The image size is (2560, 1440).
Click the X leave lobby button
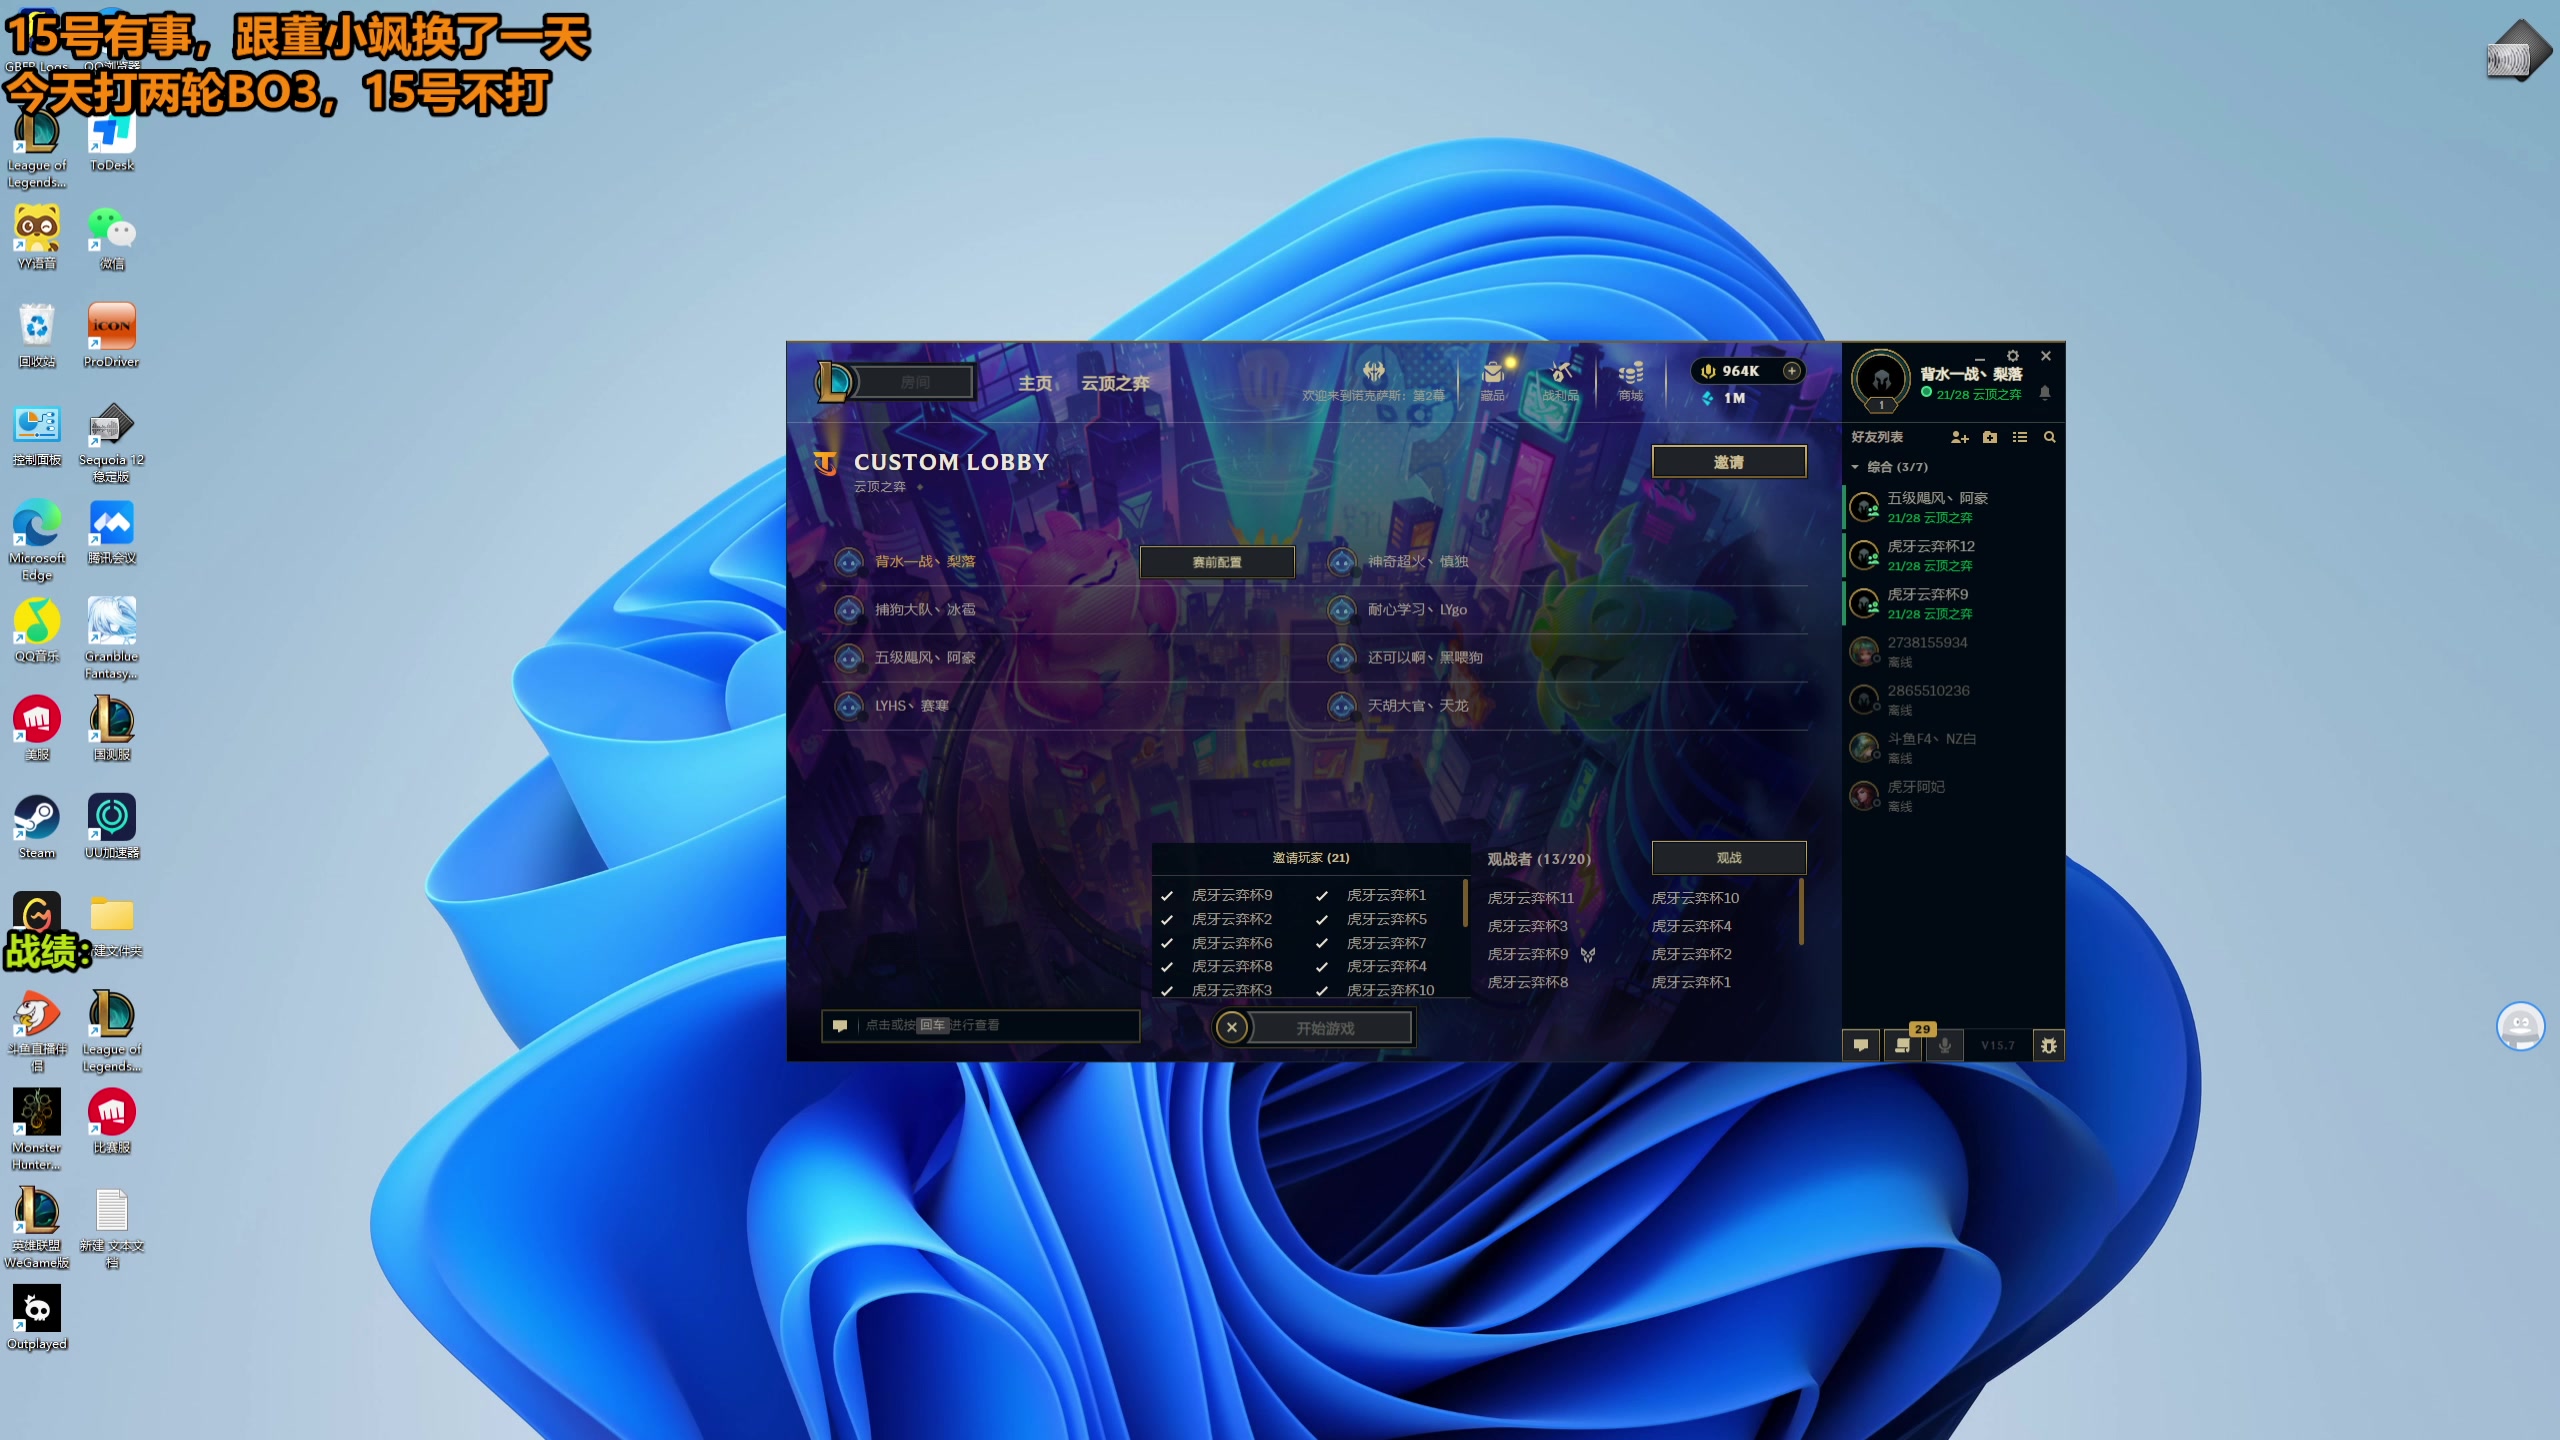[1232, 1027]
